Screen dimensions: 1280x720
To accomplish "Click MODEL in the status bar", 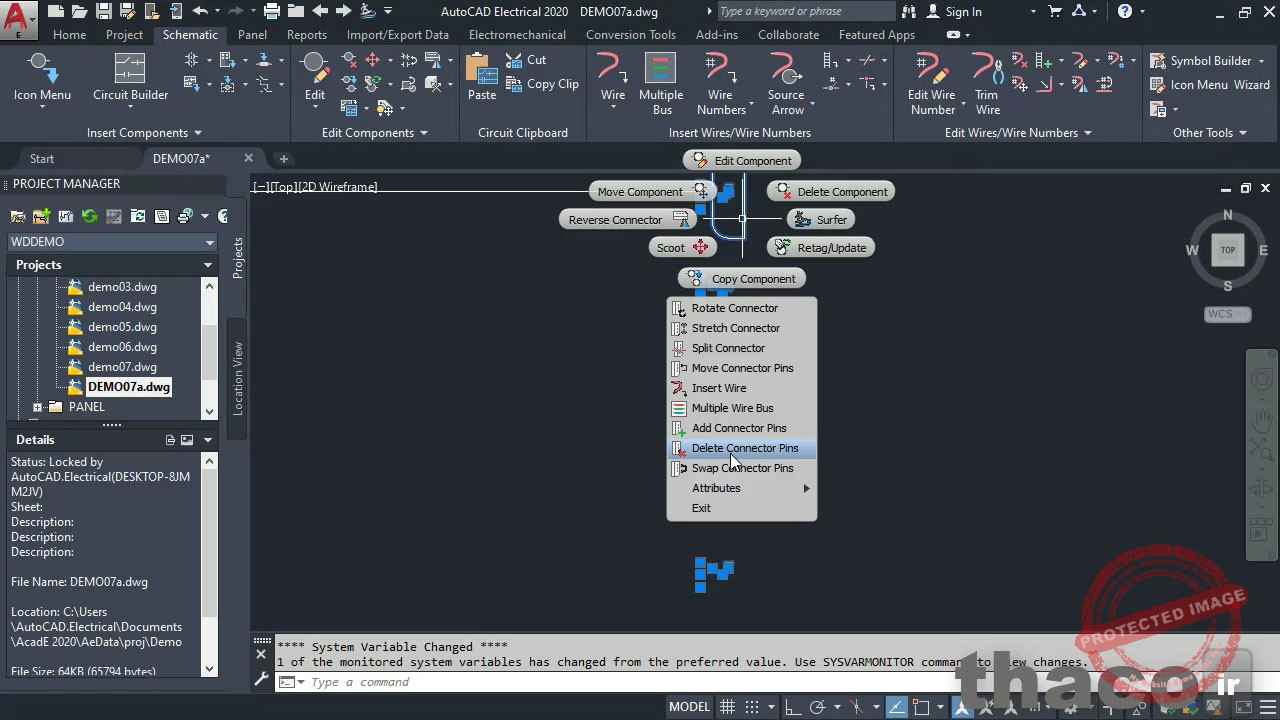I will (688, 706).
